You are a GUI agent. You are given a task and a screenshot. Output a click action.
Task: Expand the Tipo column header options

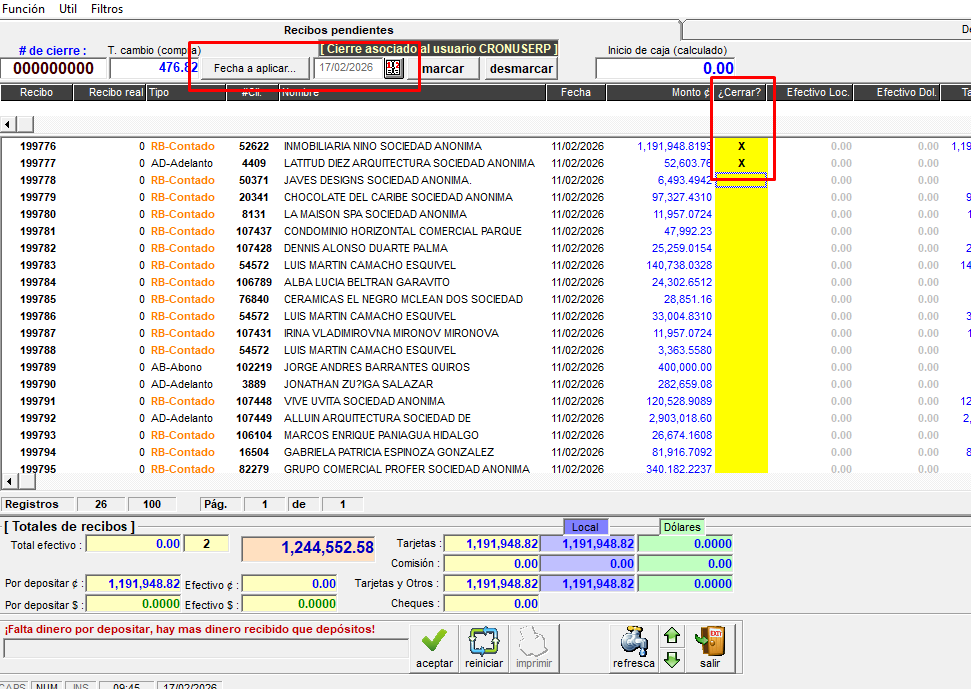click(187, 92)
